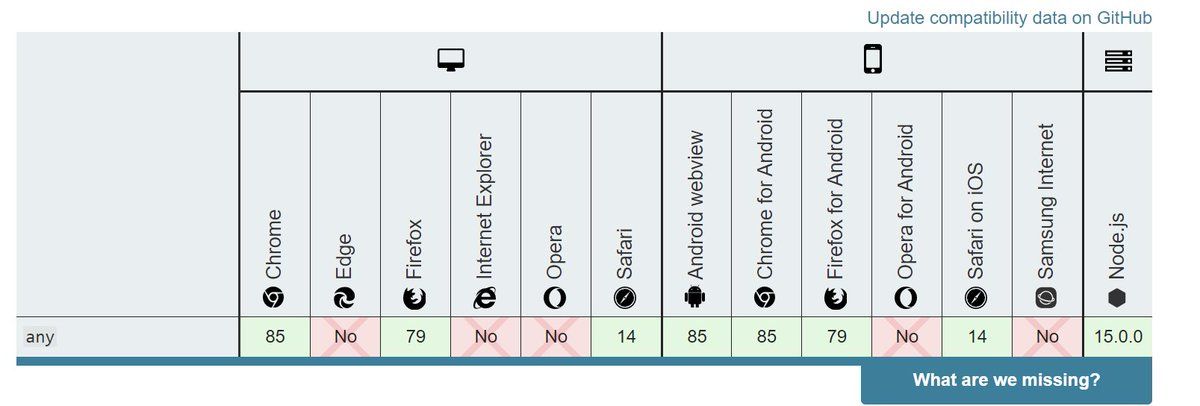Click the desktop monitor platform icon

(451, 61)
